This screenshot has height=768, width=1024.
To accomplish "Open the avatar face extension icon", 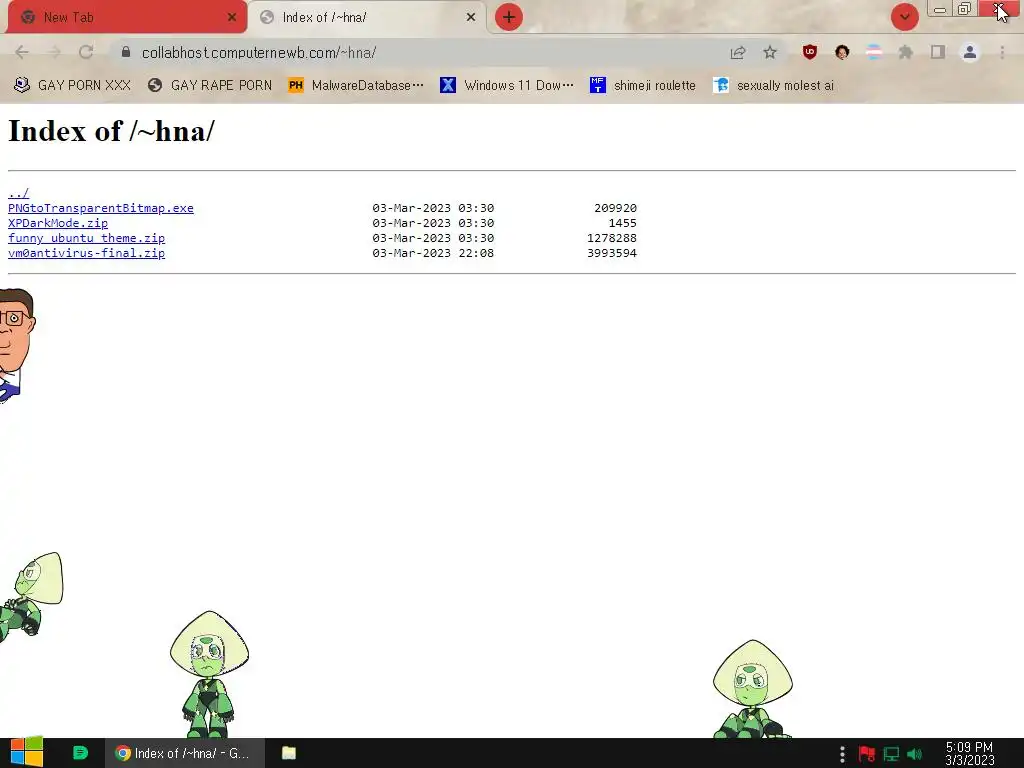I will pos(842,52).
